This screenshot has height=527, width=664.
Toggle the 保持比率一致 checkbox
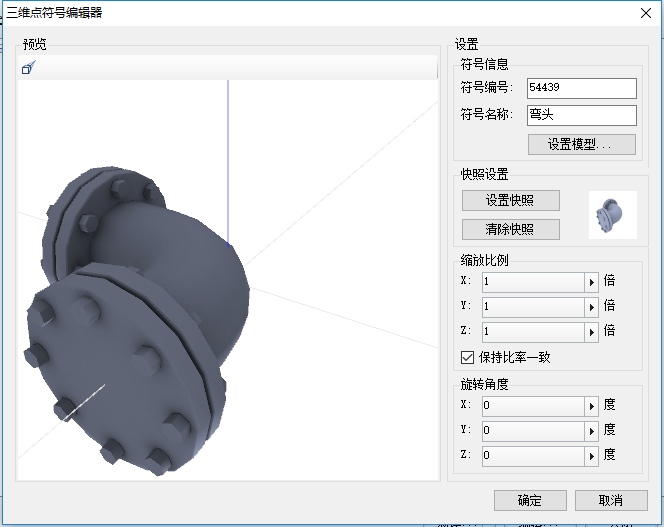point(467,358)
